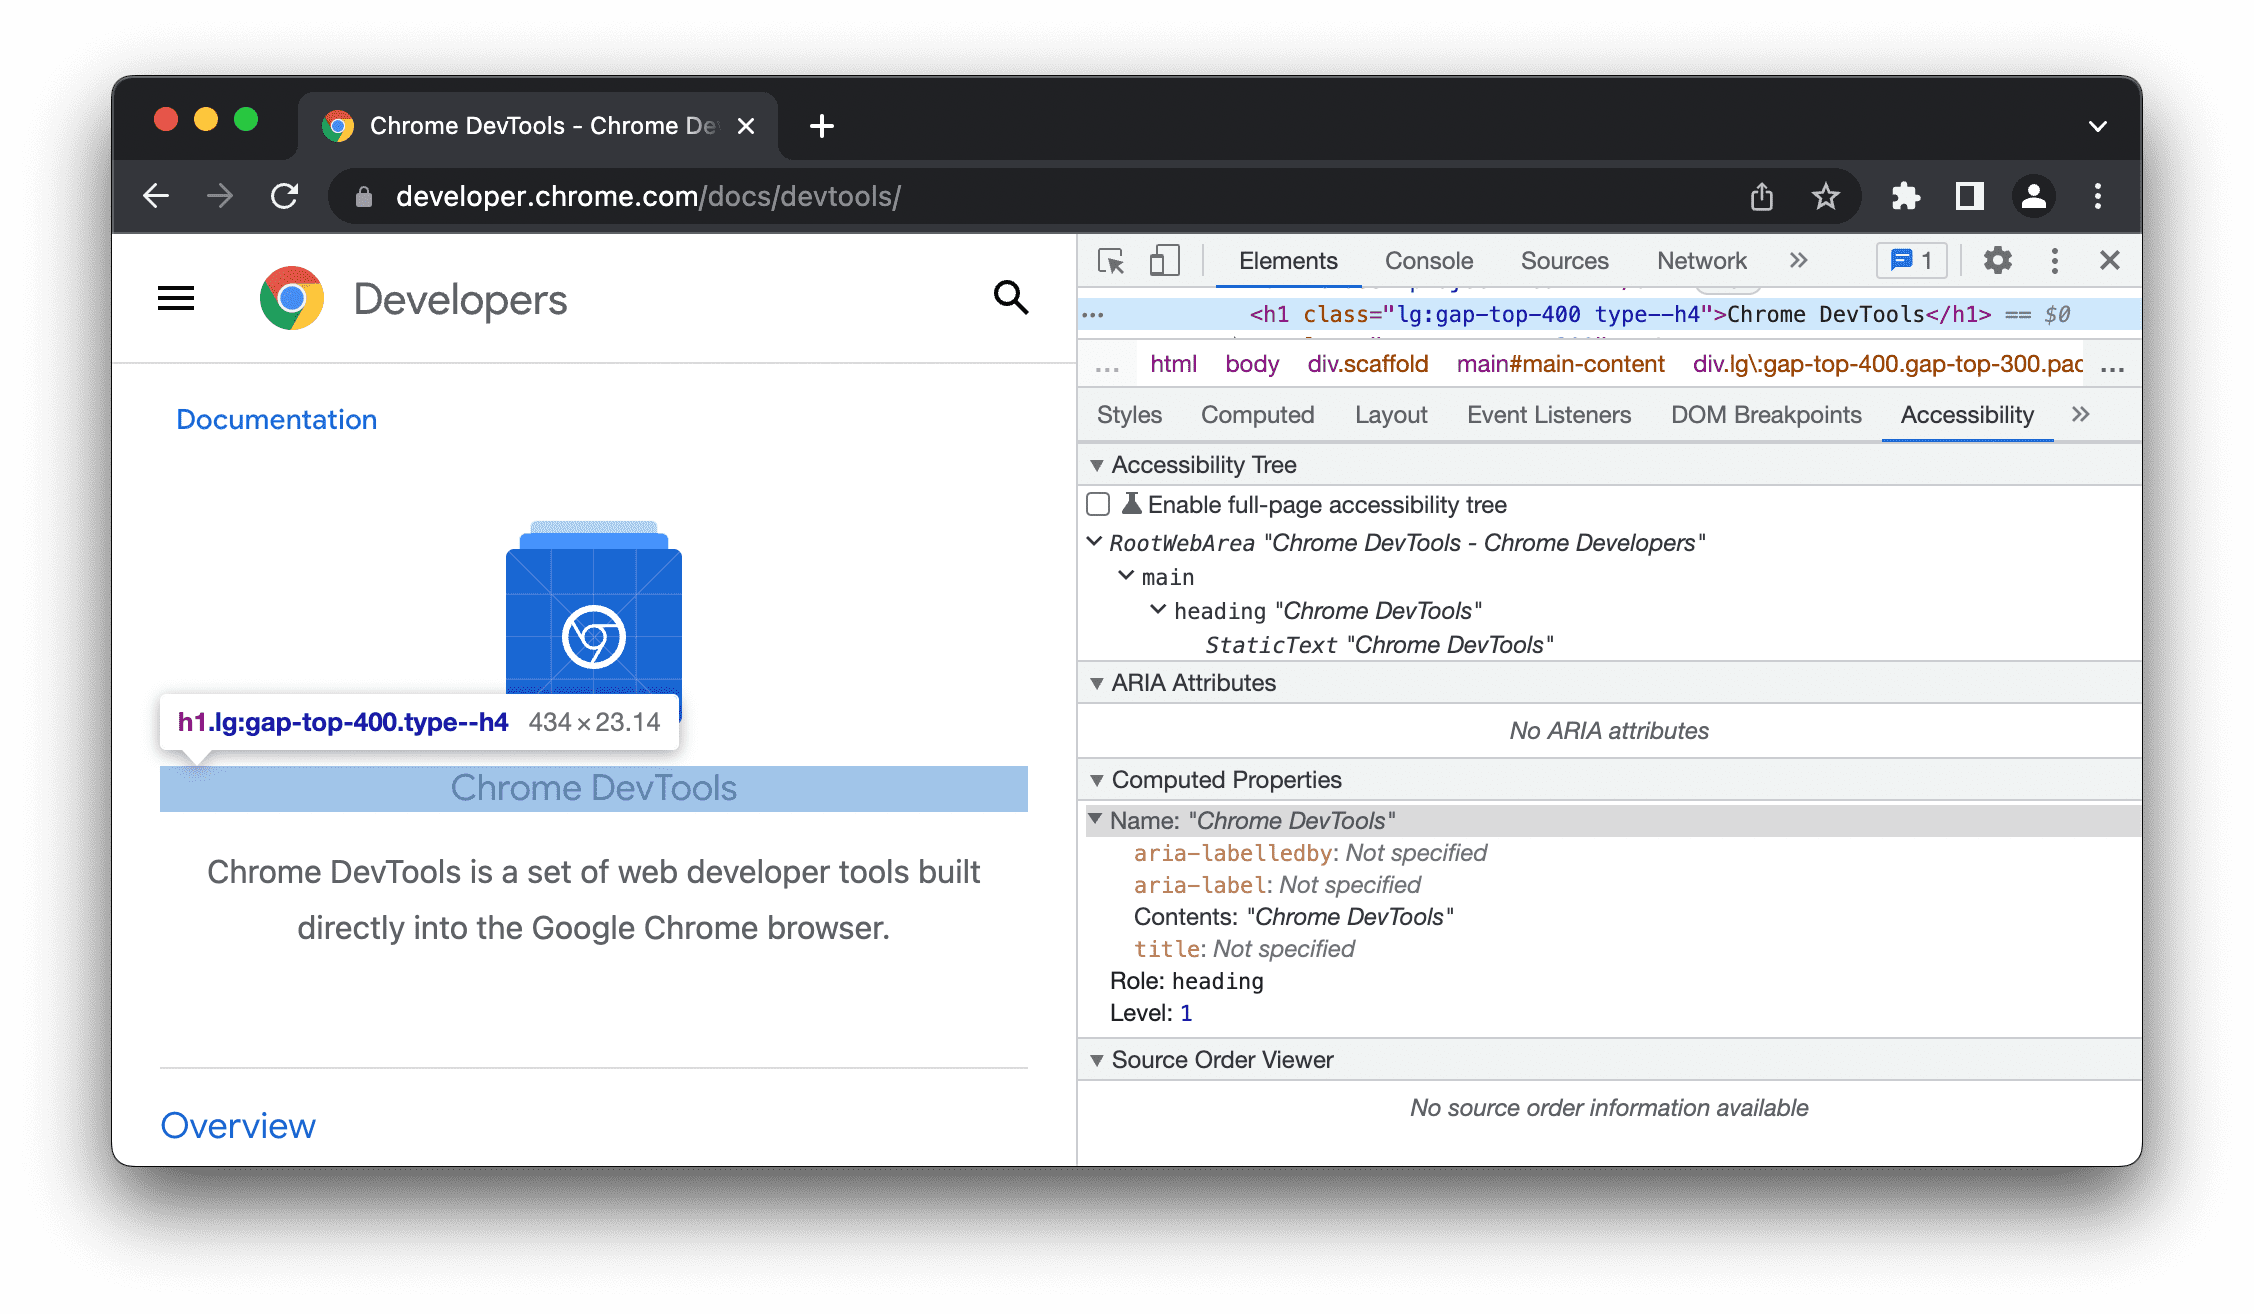The image size is (2254, 1314).
Task: Click the Network panel icon
Action: coord(1702,261)
